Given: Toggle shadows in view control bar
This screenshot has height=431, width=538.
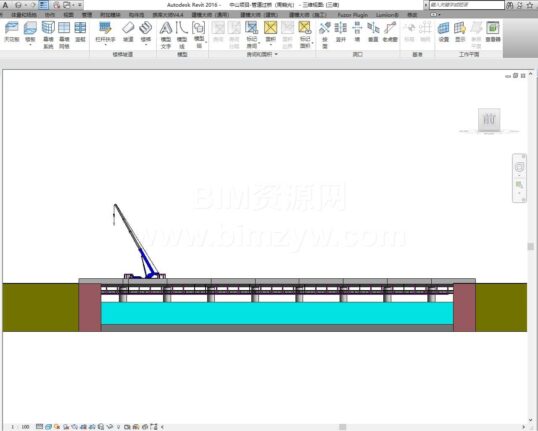Looking at the screenshot, I should pyautogui.click(x=66, y=427).
